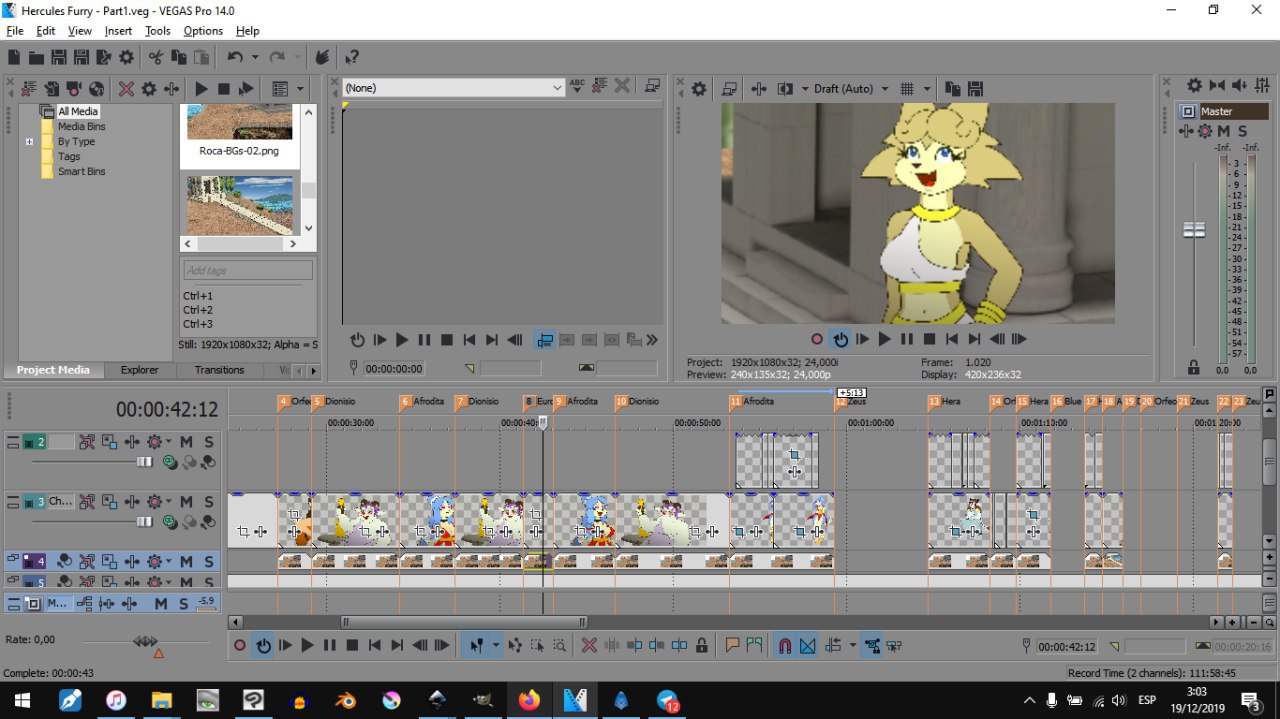Open Project Media Views dropdown arrow
This screenshot has height=719, width=1280.
point(300,89)
